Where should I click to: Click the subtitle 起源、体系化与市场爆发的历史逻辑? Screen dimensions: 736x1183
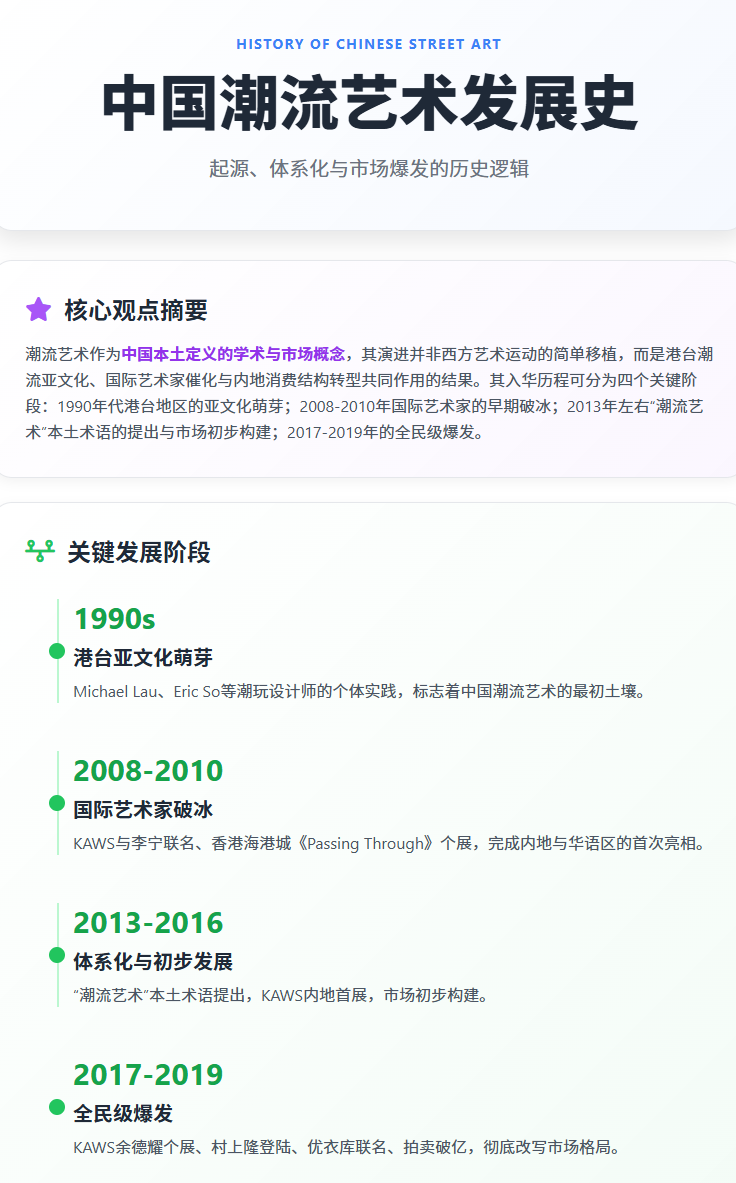point(368,169)
